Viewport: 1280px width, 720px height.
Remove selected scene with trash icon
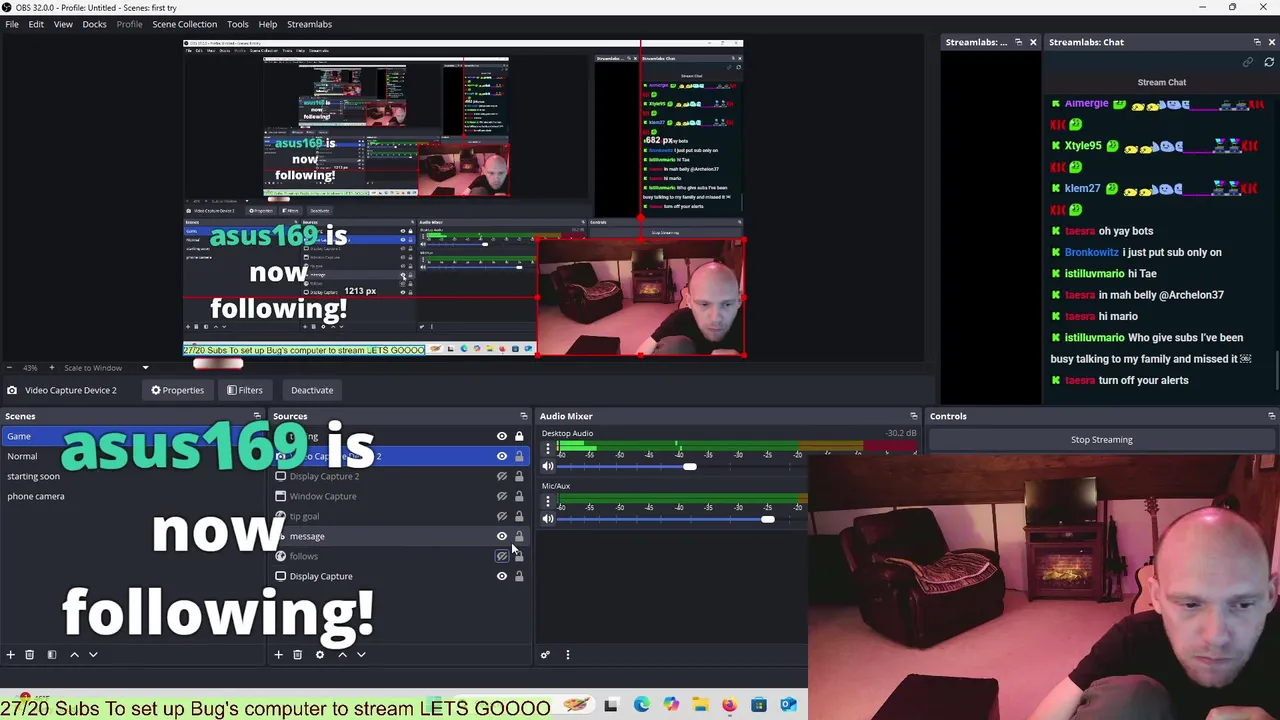click(29, 655)
